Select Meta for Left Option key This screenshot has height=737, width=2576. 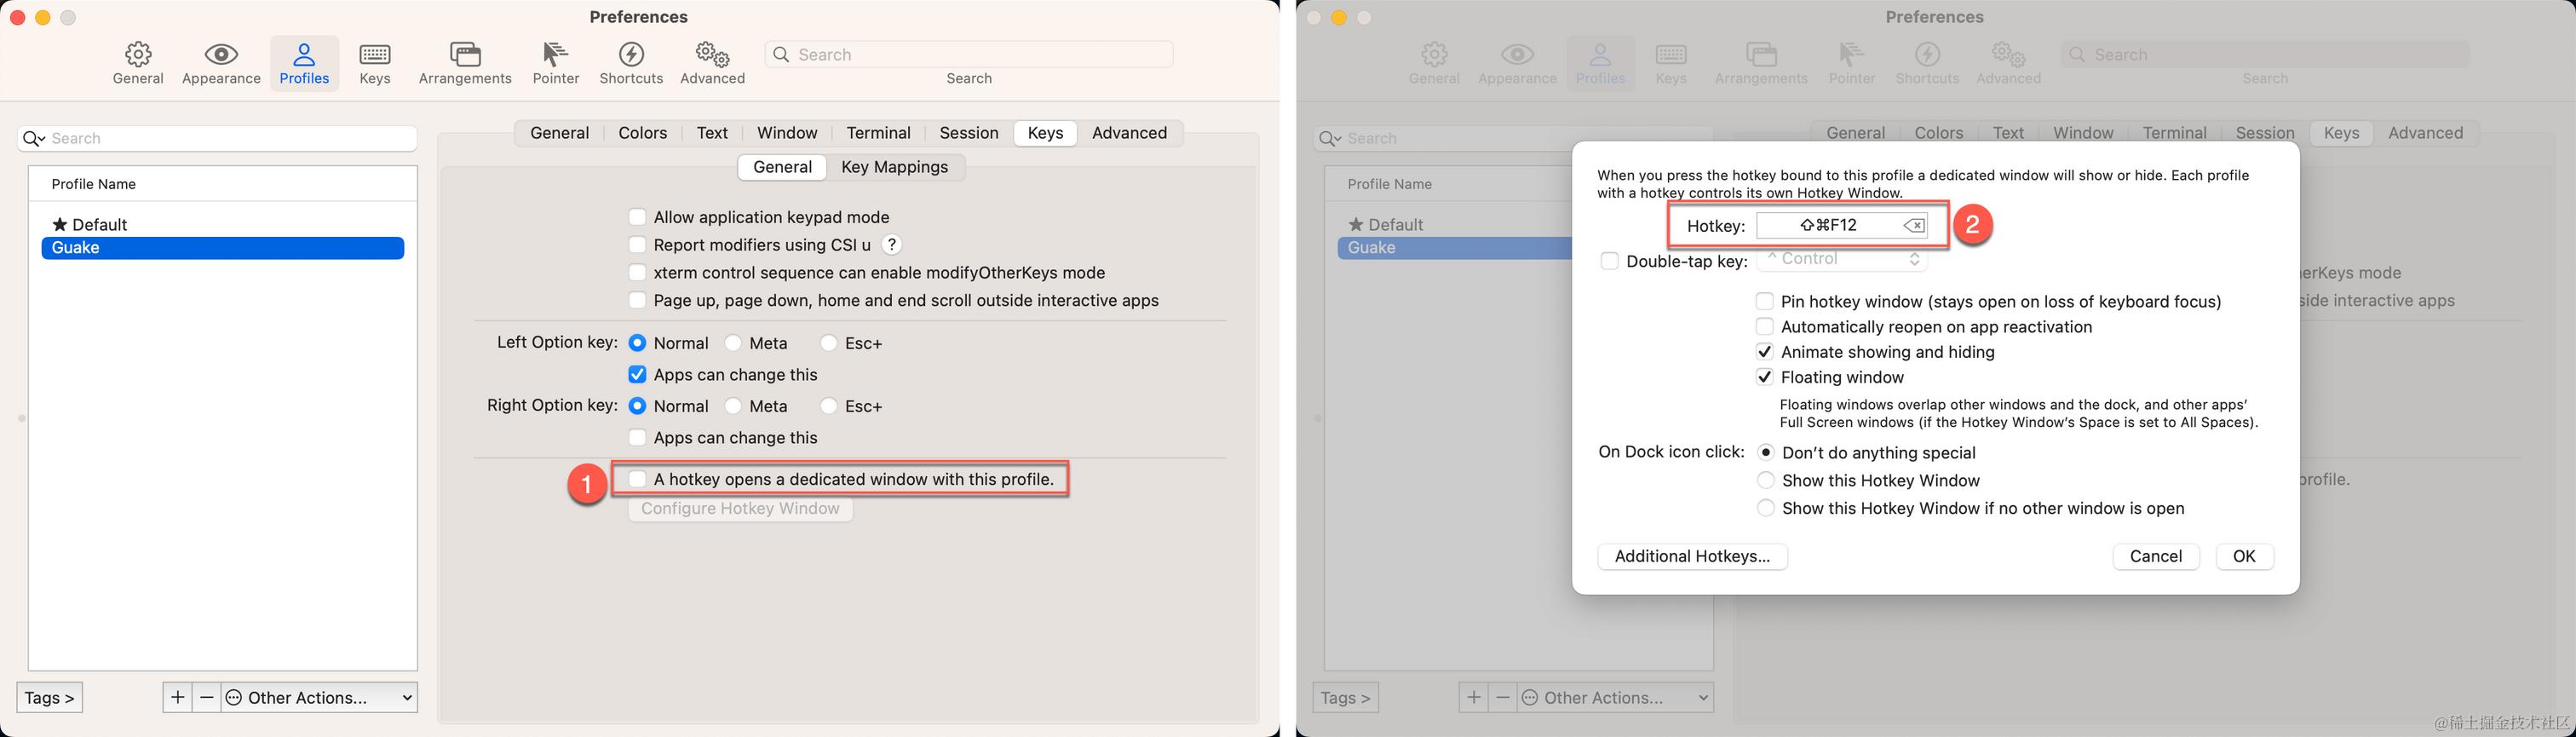(x=733, y=343)
